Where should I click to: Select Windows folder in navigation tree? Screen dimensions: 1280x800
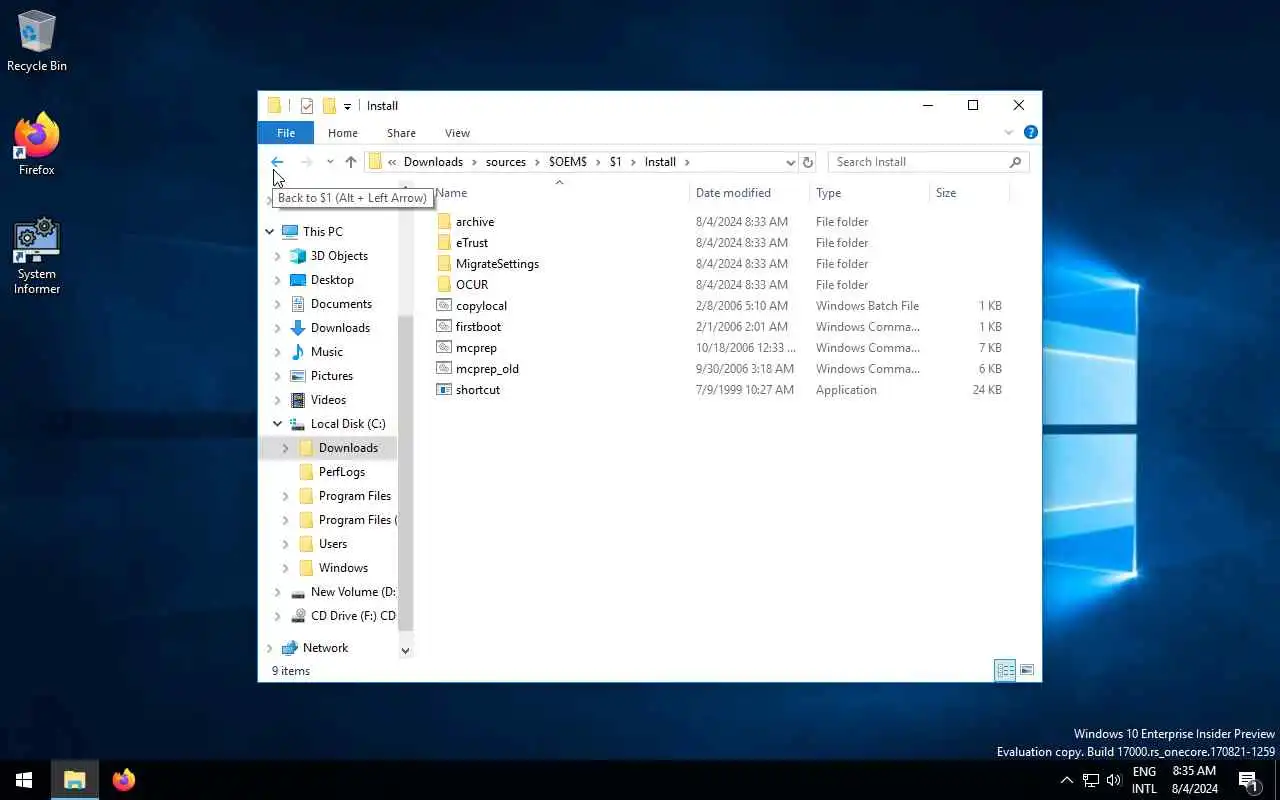pos(343,568)
